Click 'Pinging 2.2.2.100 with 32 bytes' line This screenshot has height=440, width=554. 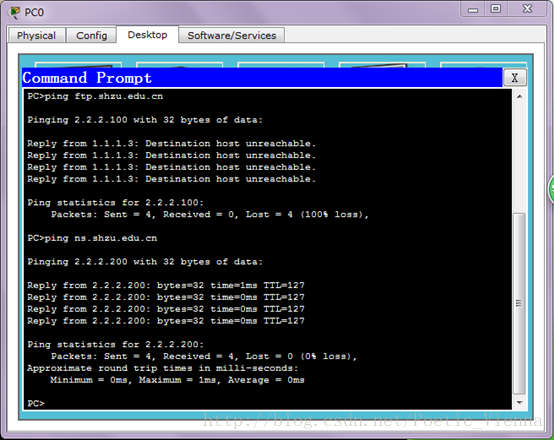point(145,120)
